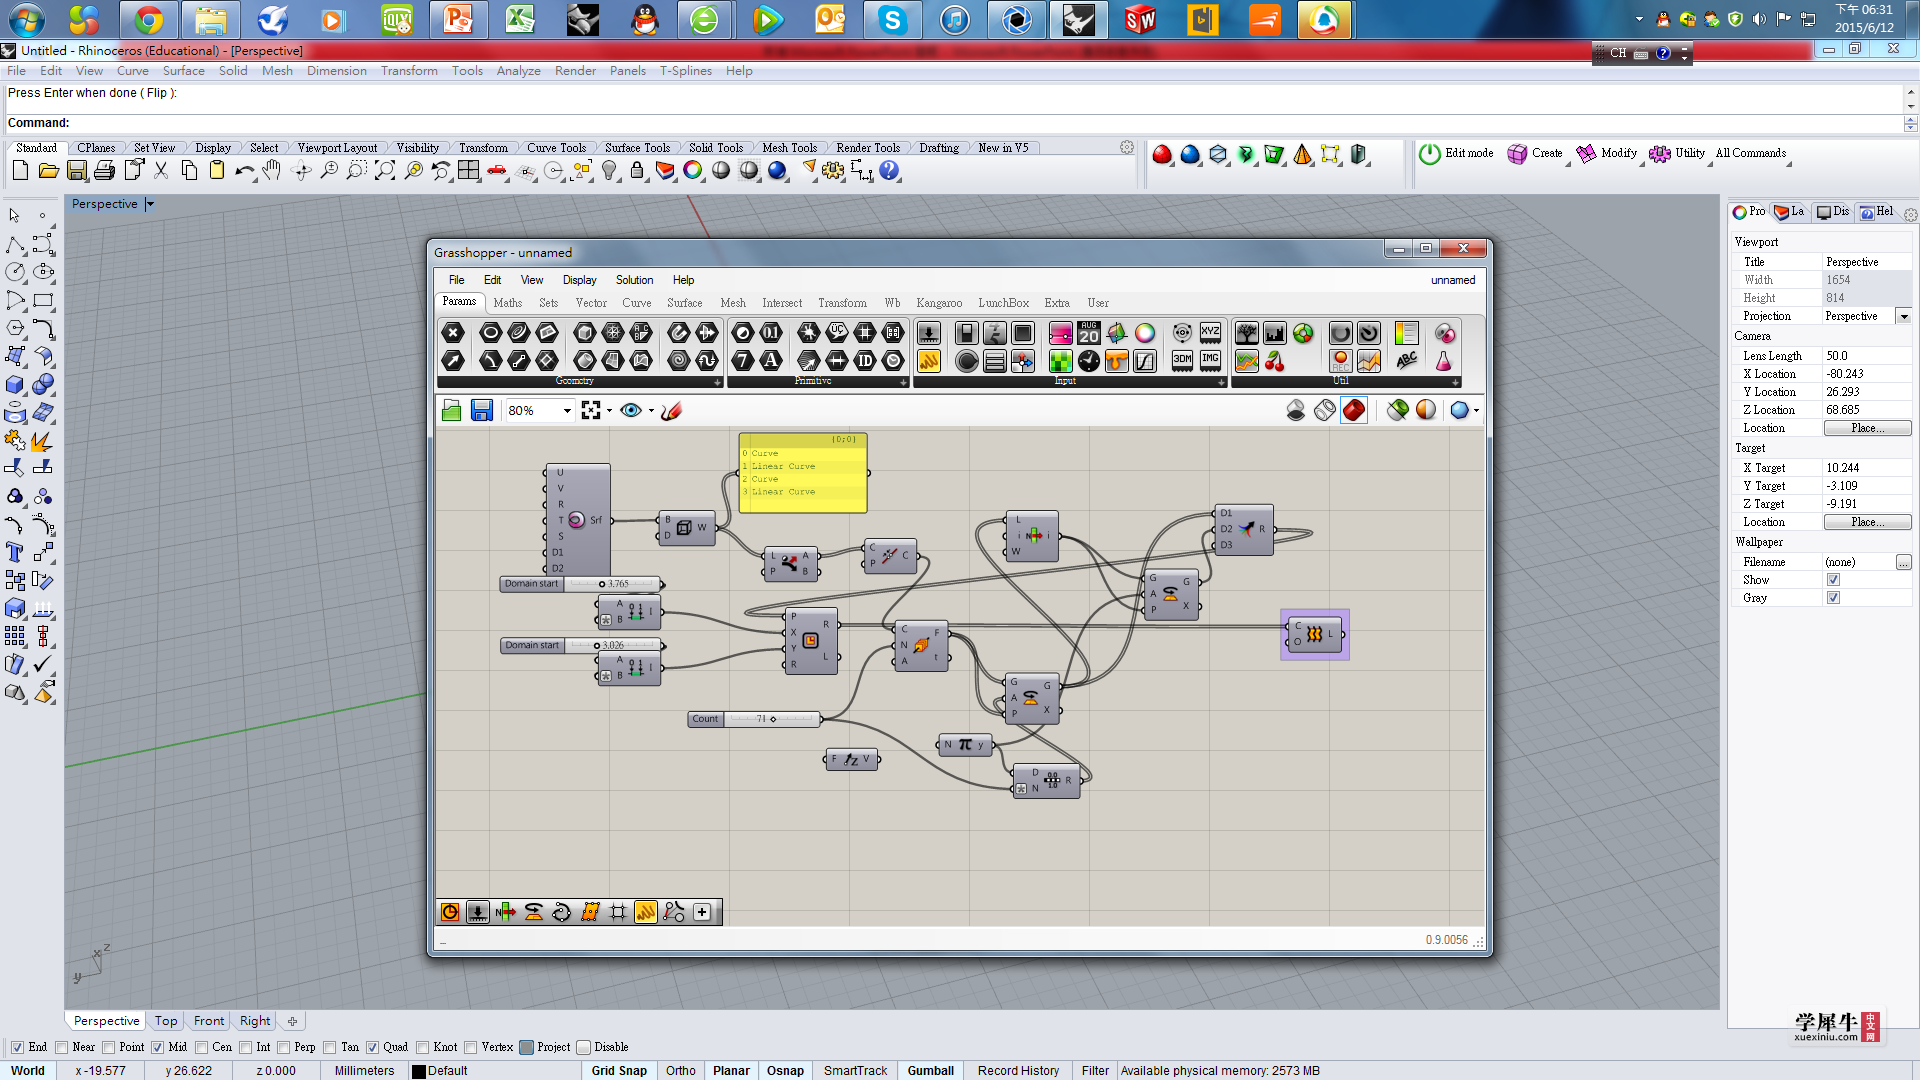Image resolution: width=1920 pixels, height=1080 pixels.
Task: Expand the Util panel in Params tab
Action: click(x=1455, y=382)
